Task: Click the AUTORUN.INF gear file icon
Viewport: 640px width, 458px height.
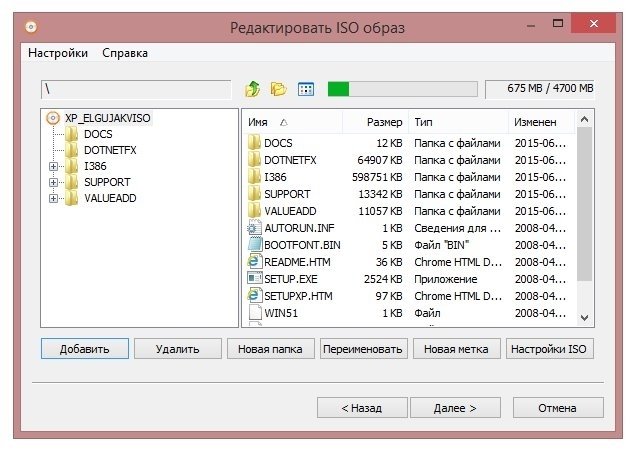Action: coord(254,228)
